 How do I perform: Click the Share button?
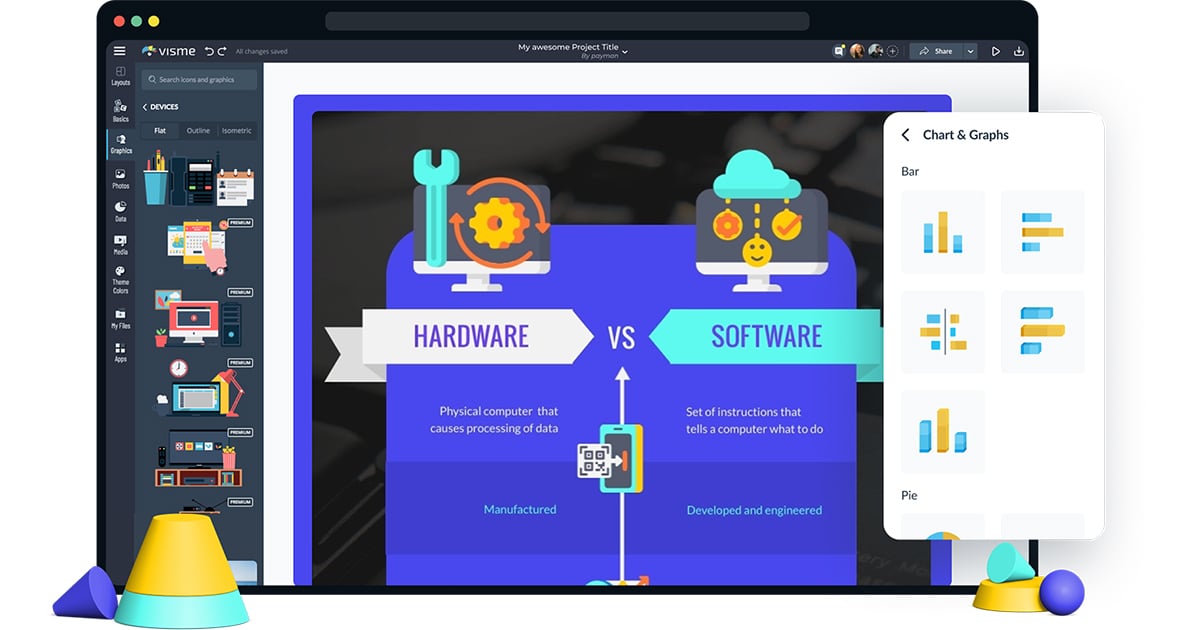tap(941, 51)
